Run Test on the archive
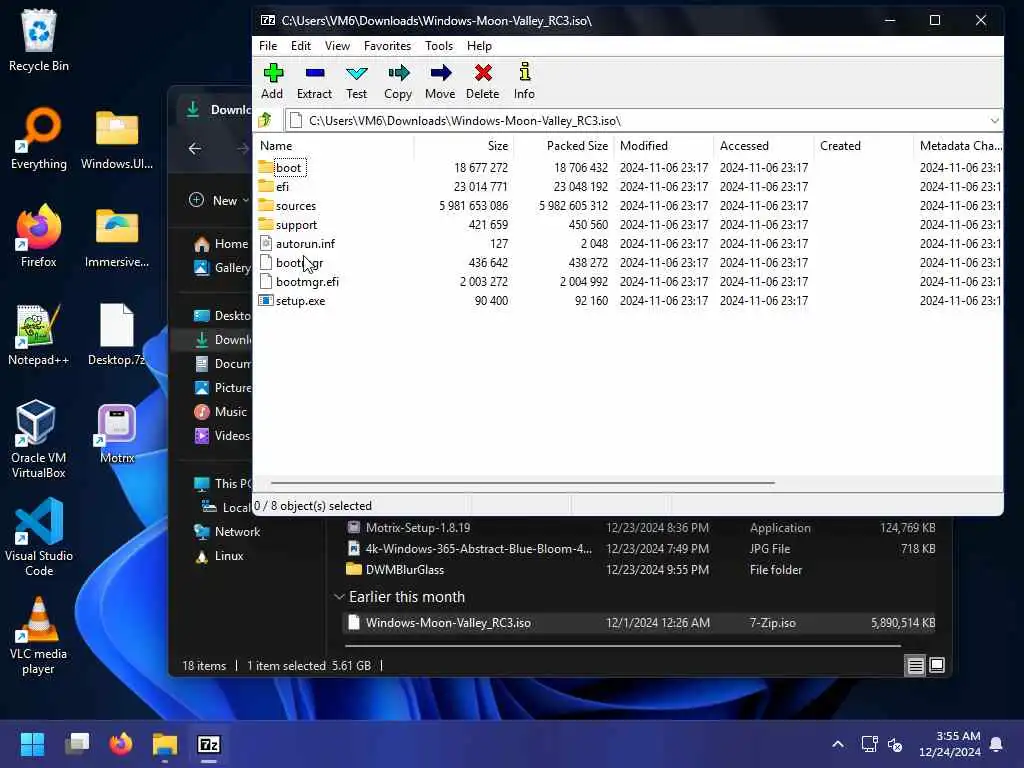The height and width of the screenshot is (768, 1024). pos(357,82)
